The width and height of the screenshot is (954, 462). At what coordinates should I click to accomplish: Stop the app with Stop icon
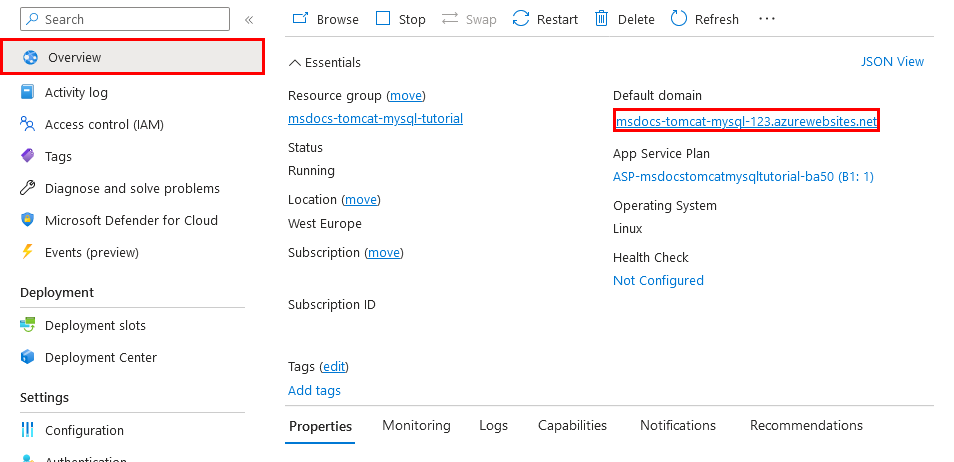point(383,19)
